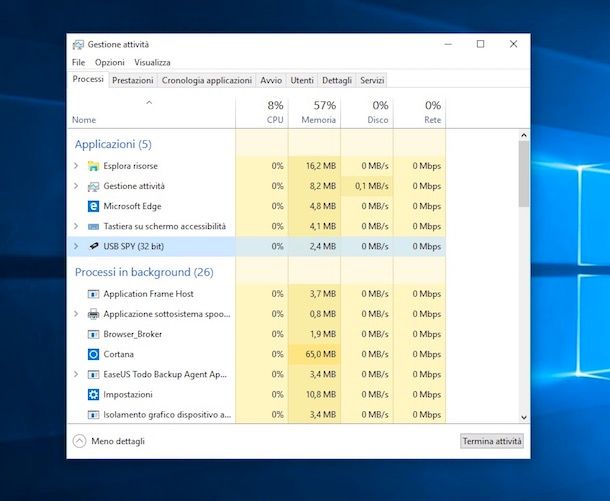Select the Cortana row name
610x501 pixels.
pyautogui.click(x=119, y=354)
